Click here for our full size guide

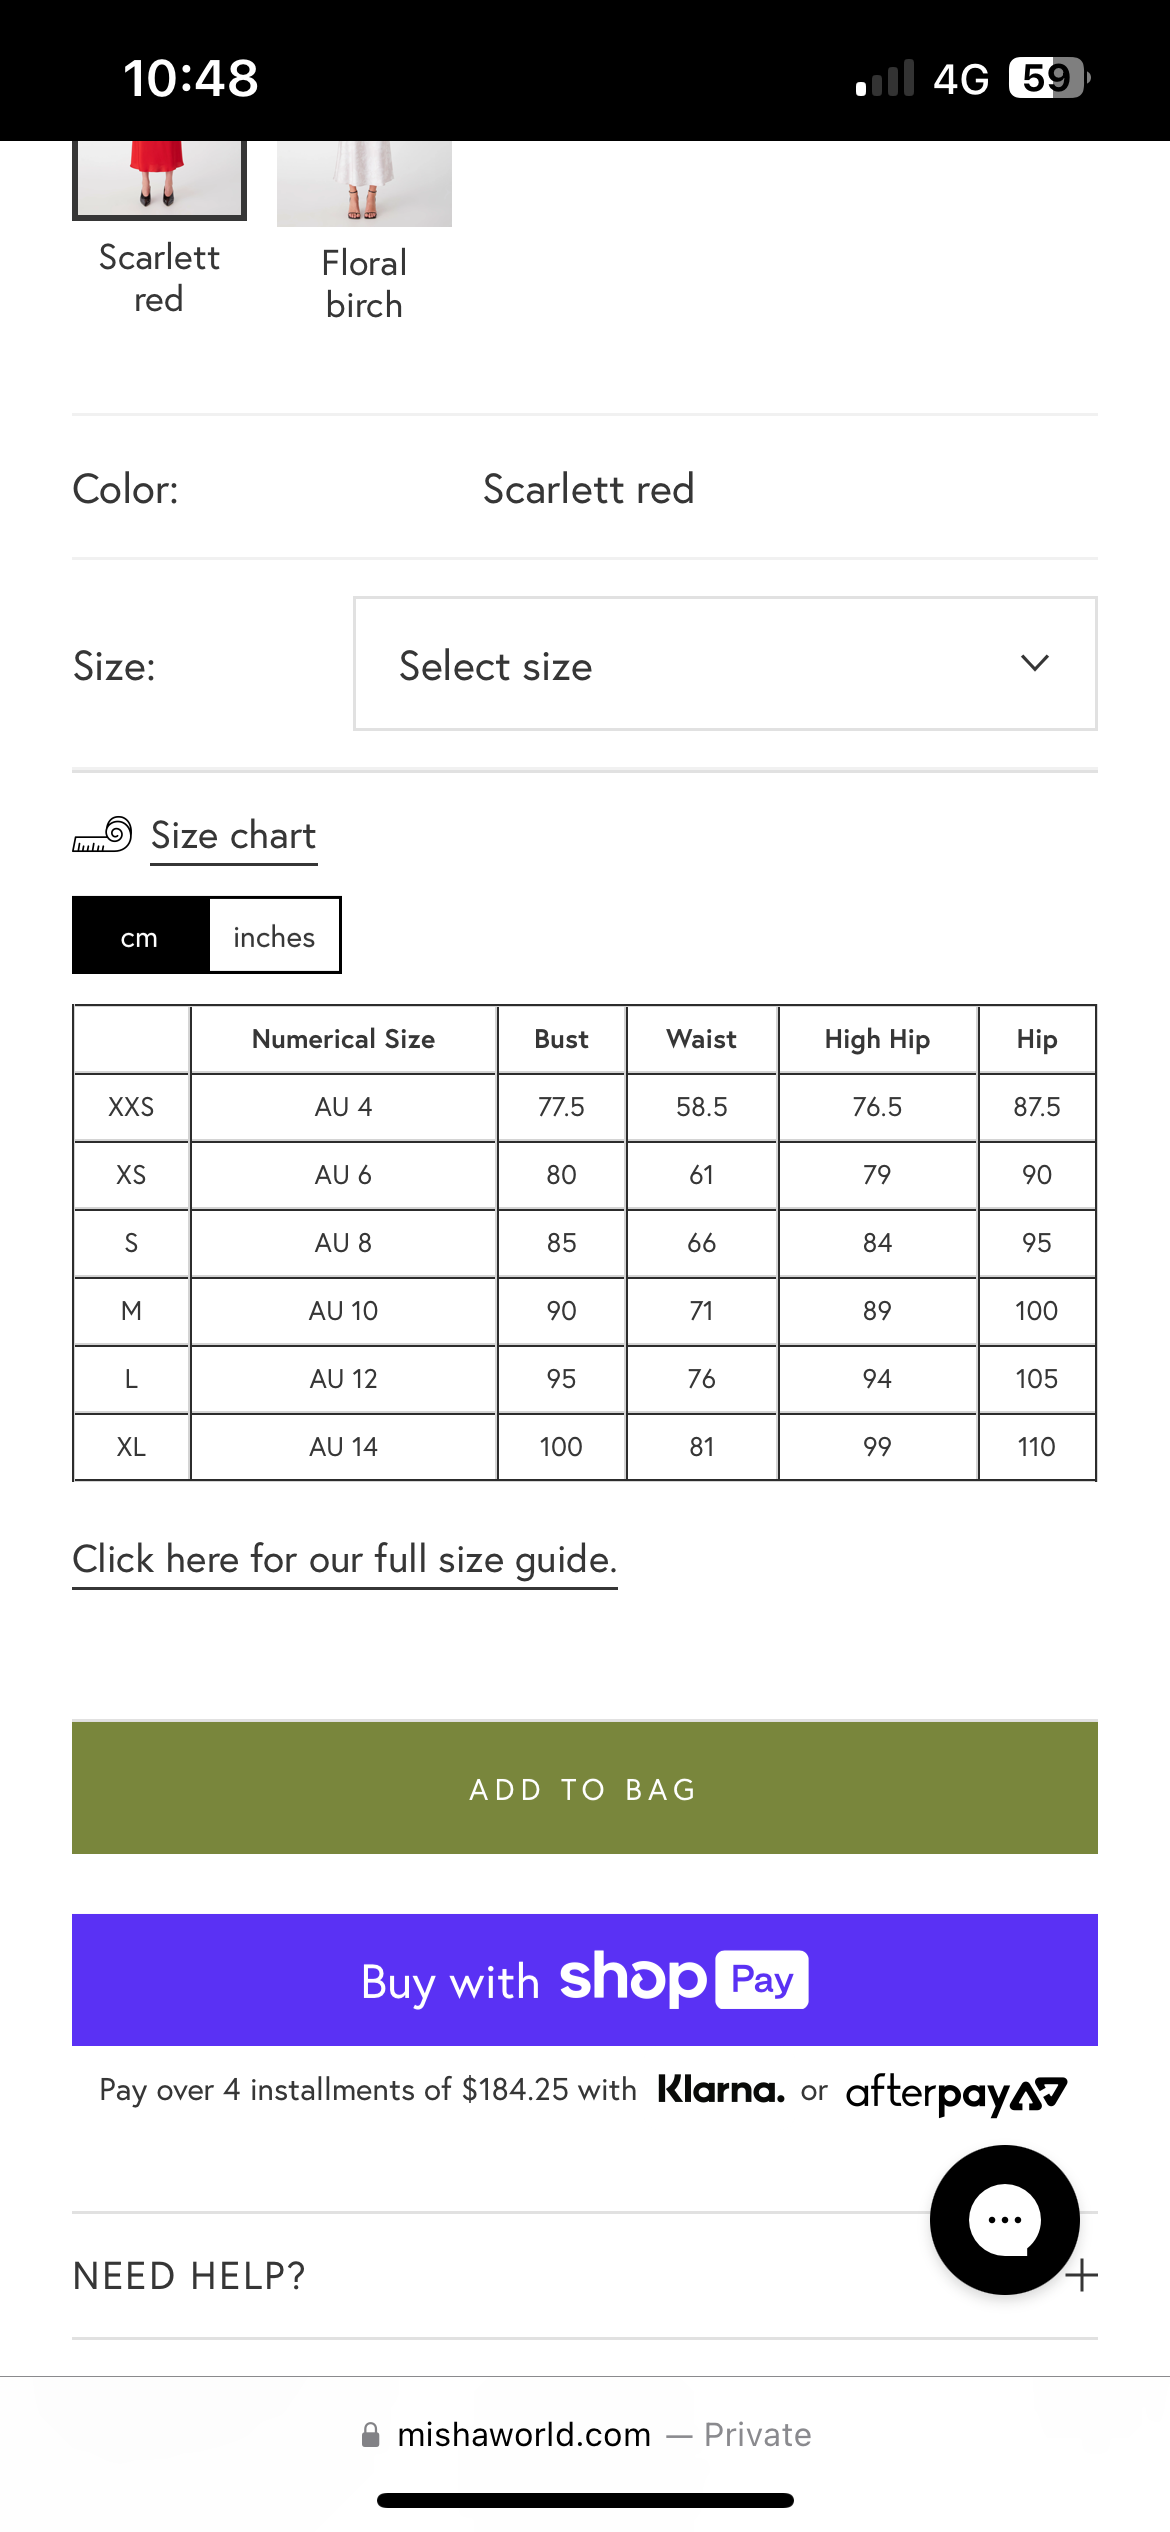(344, 1559)
